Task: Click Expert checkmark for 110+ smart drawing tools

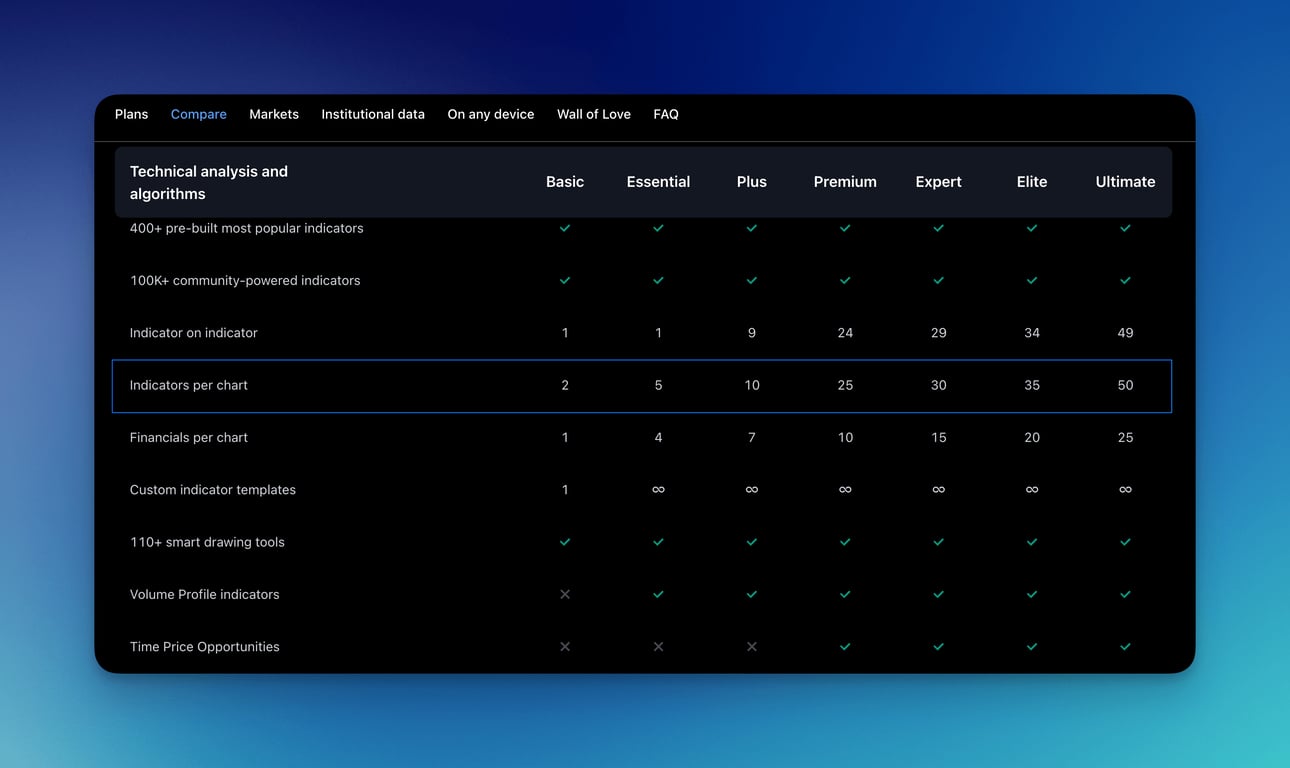Action: [938, 542]
